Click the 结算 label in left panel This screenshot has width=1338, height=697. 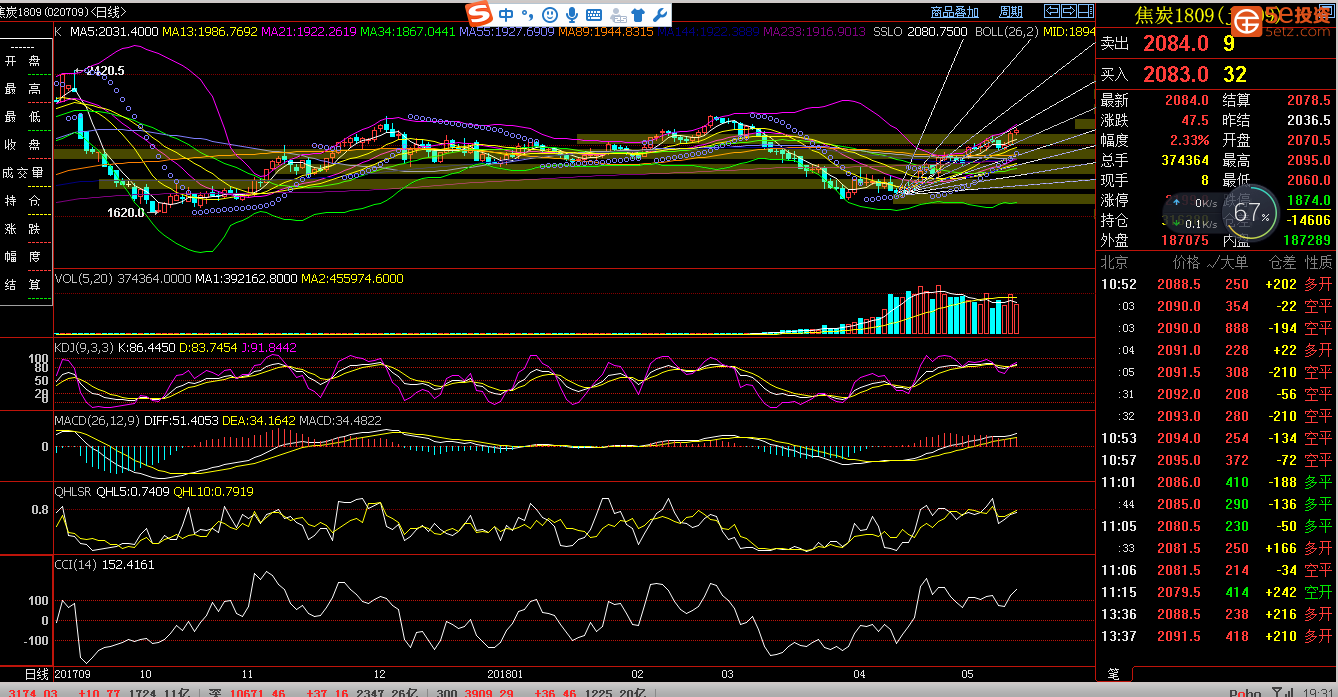[x=24, y=285]
